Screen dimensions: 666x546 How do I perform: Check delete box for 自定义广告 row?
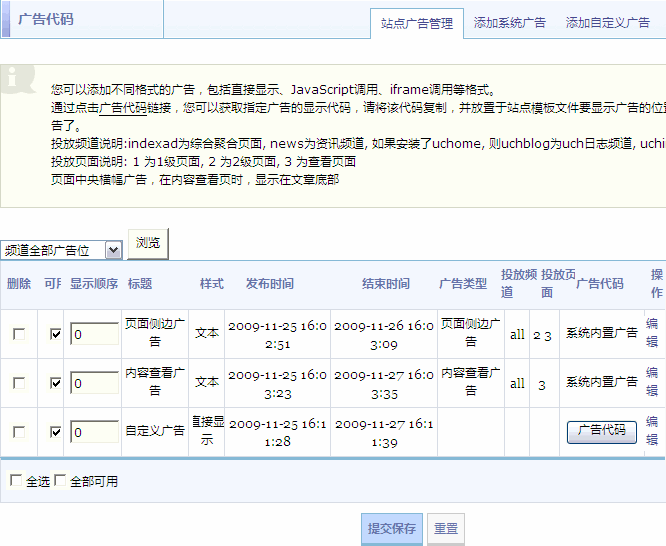(18, 432)
